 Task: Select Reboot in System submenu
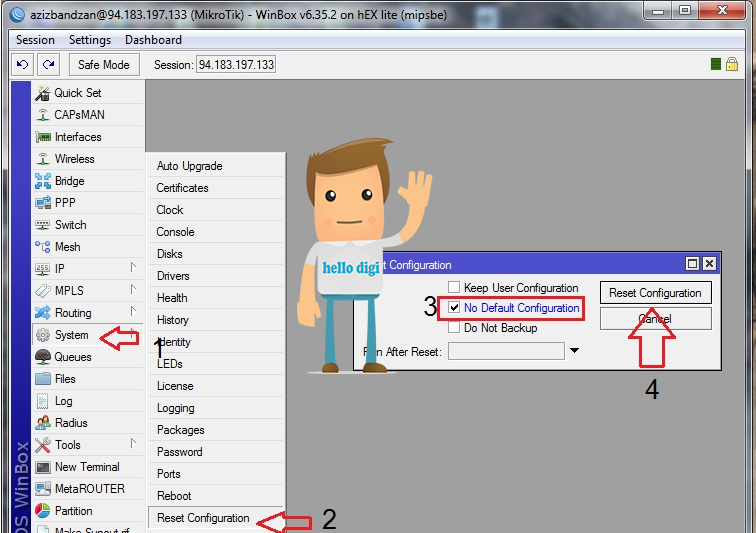tap(216, 496)
